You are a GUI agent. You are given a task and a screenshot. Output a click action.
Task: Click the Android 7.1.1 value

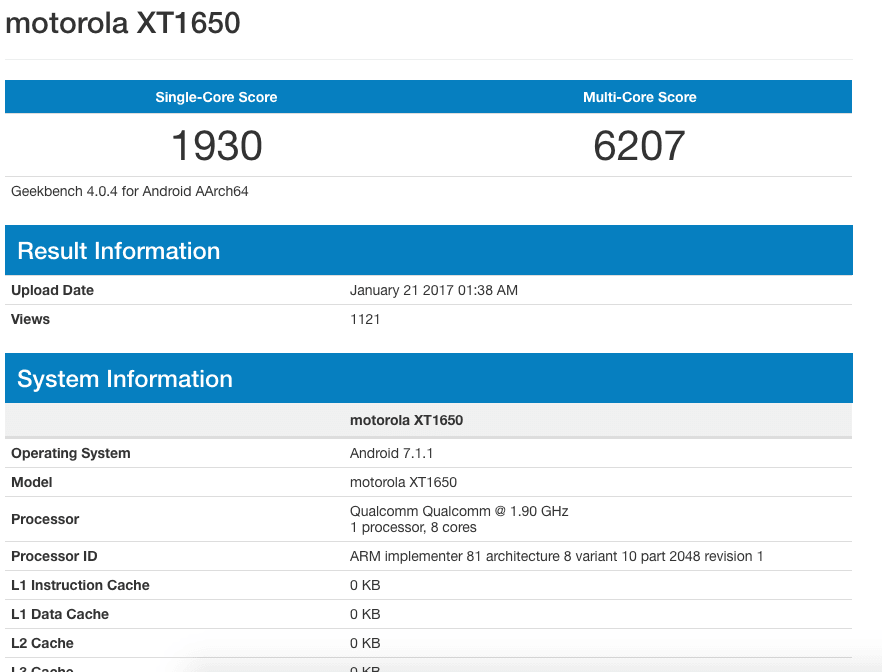[x=392, y=453]
